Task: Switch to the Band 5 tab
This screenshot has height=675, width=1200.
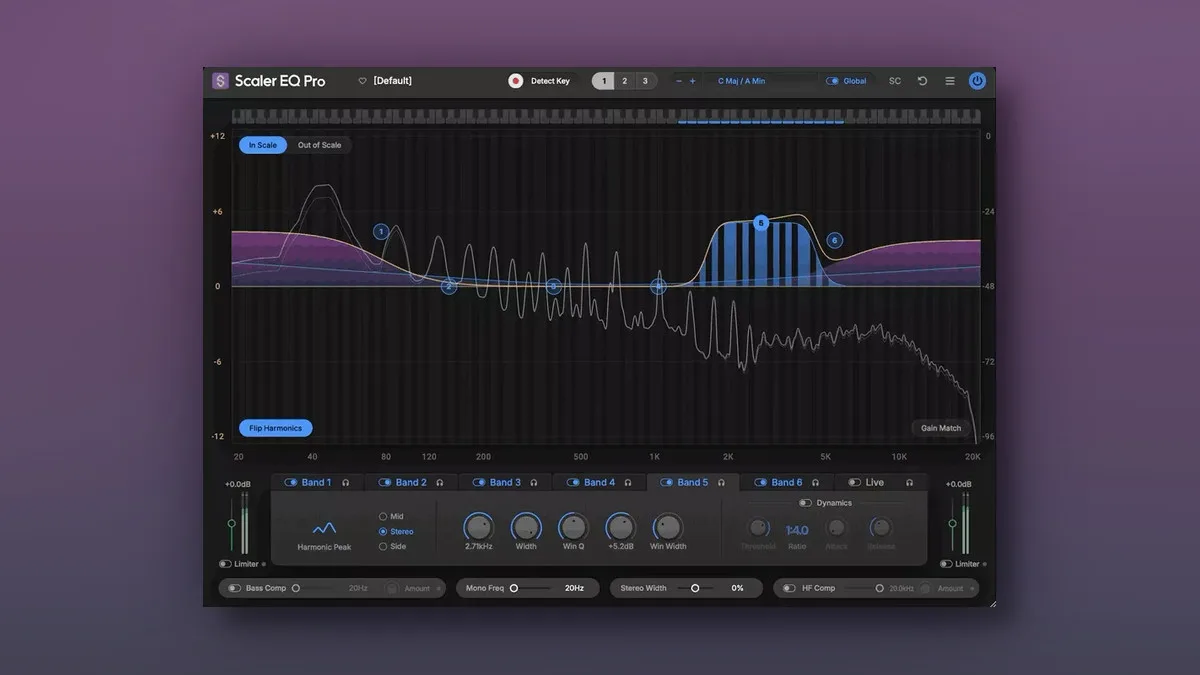Action: 693,483
